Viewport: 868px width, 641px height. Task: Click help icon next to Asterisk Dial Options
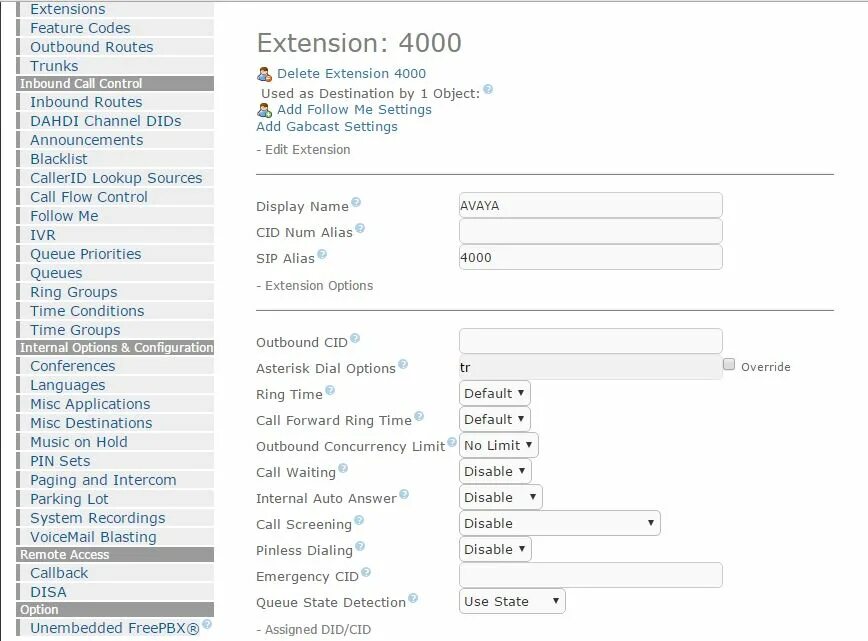[403, 364]
